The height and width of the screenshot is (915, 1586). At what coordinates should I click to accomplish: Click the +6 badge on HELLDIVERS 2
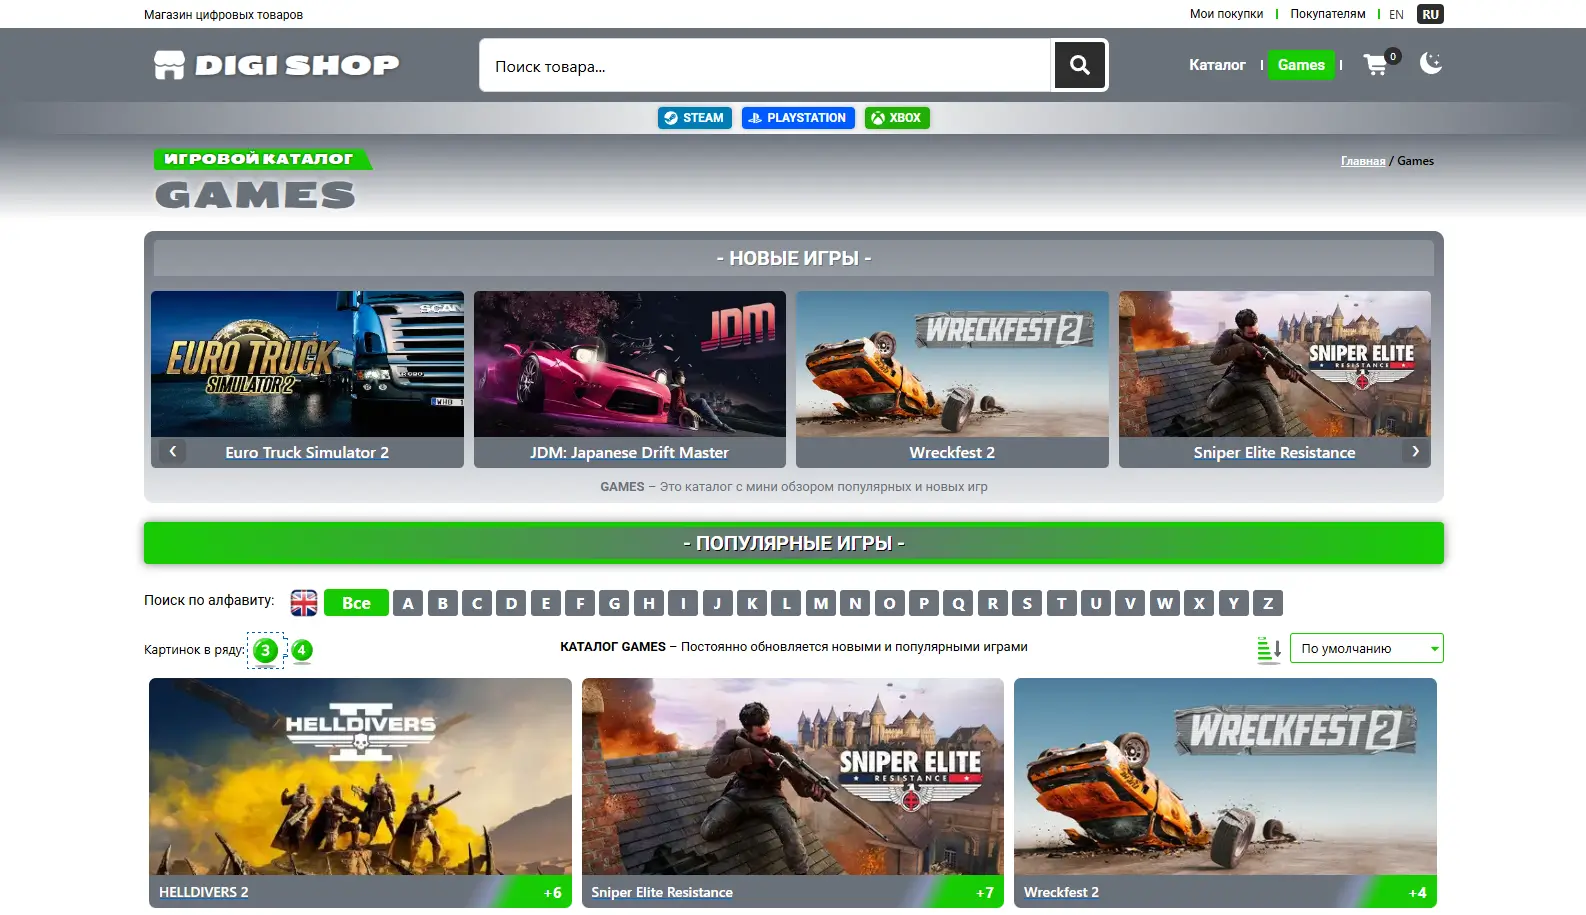coord(553,893)
